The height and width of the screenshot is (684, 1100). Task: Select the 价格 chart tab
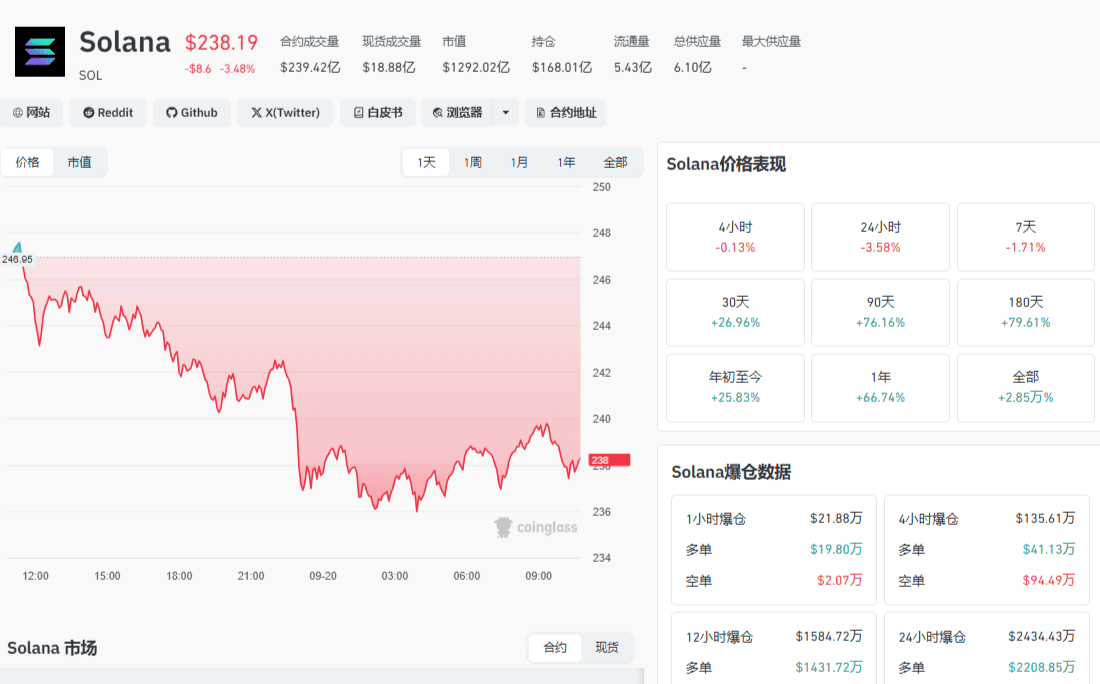point(27,162)
